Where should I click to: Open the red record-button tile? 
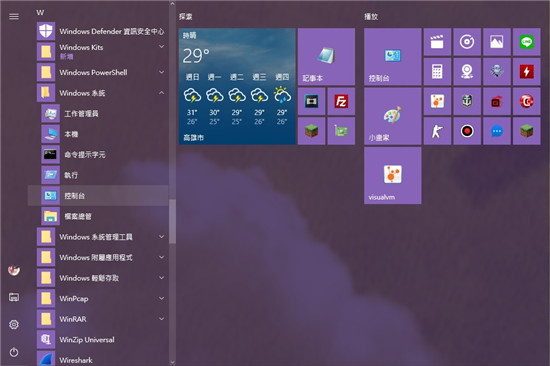click(x=467, y=131)
